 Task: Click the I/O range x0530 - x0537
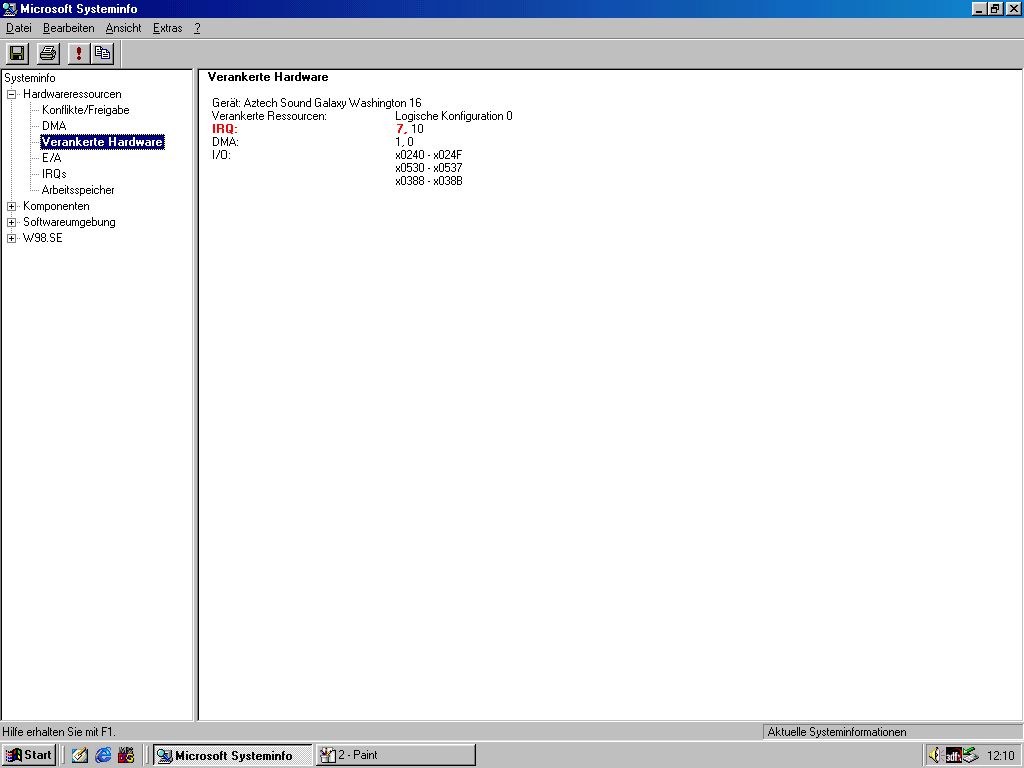click(428, 168)
